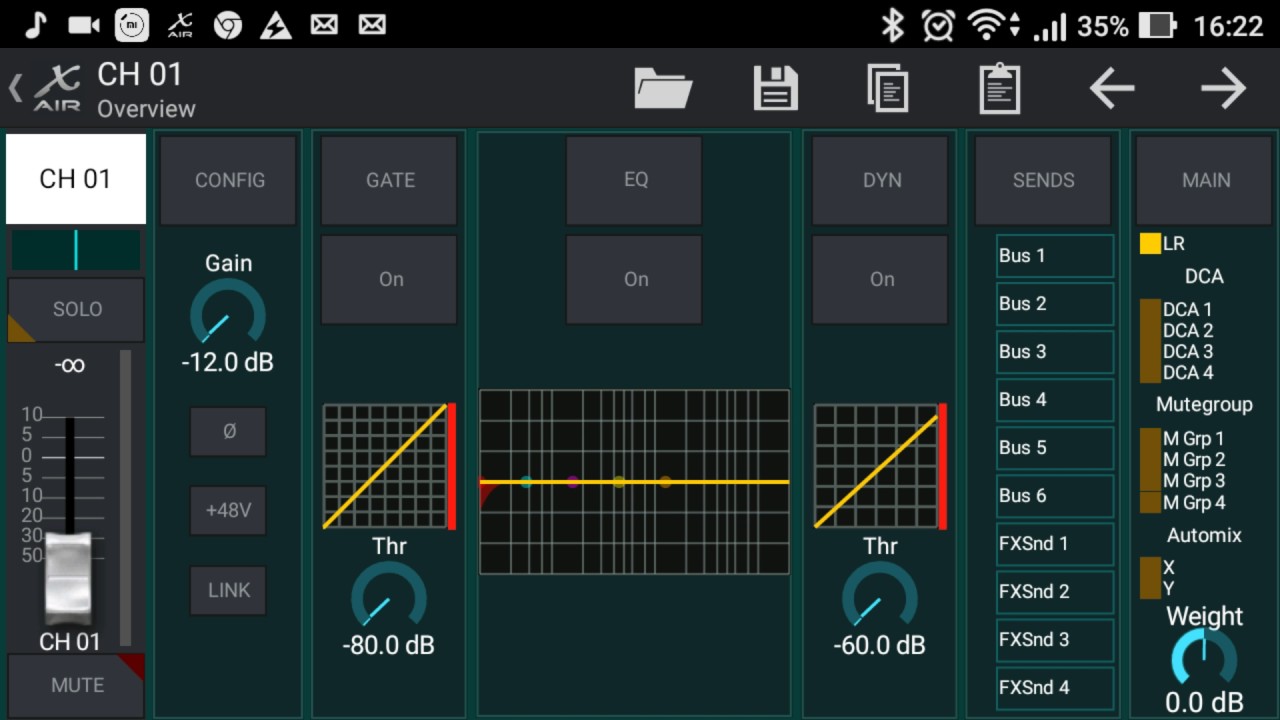
Task: Toggle the gate On button
Action: 390,279
